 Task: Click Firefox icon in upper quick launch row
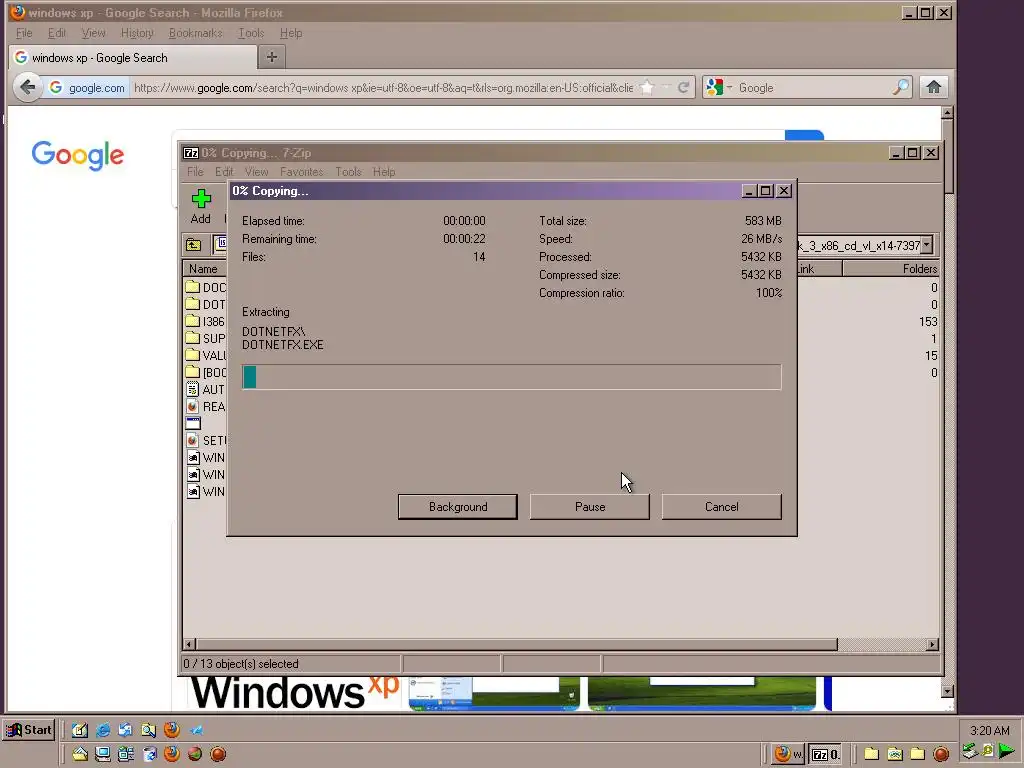tap(172, 729)
